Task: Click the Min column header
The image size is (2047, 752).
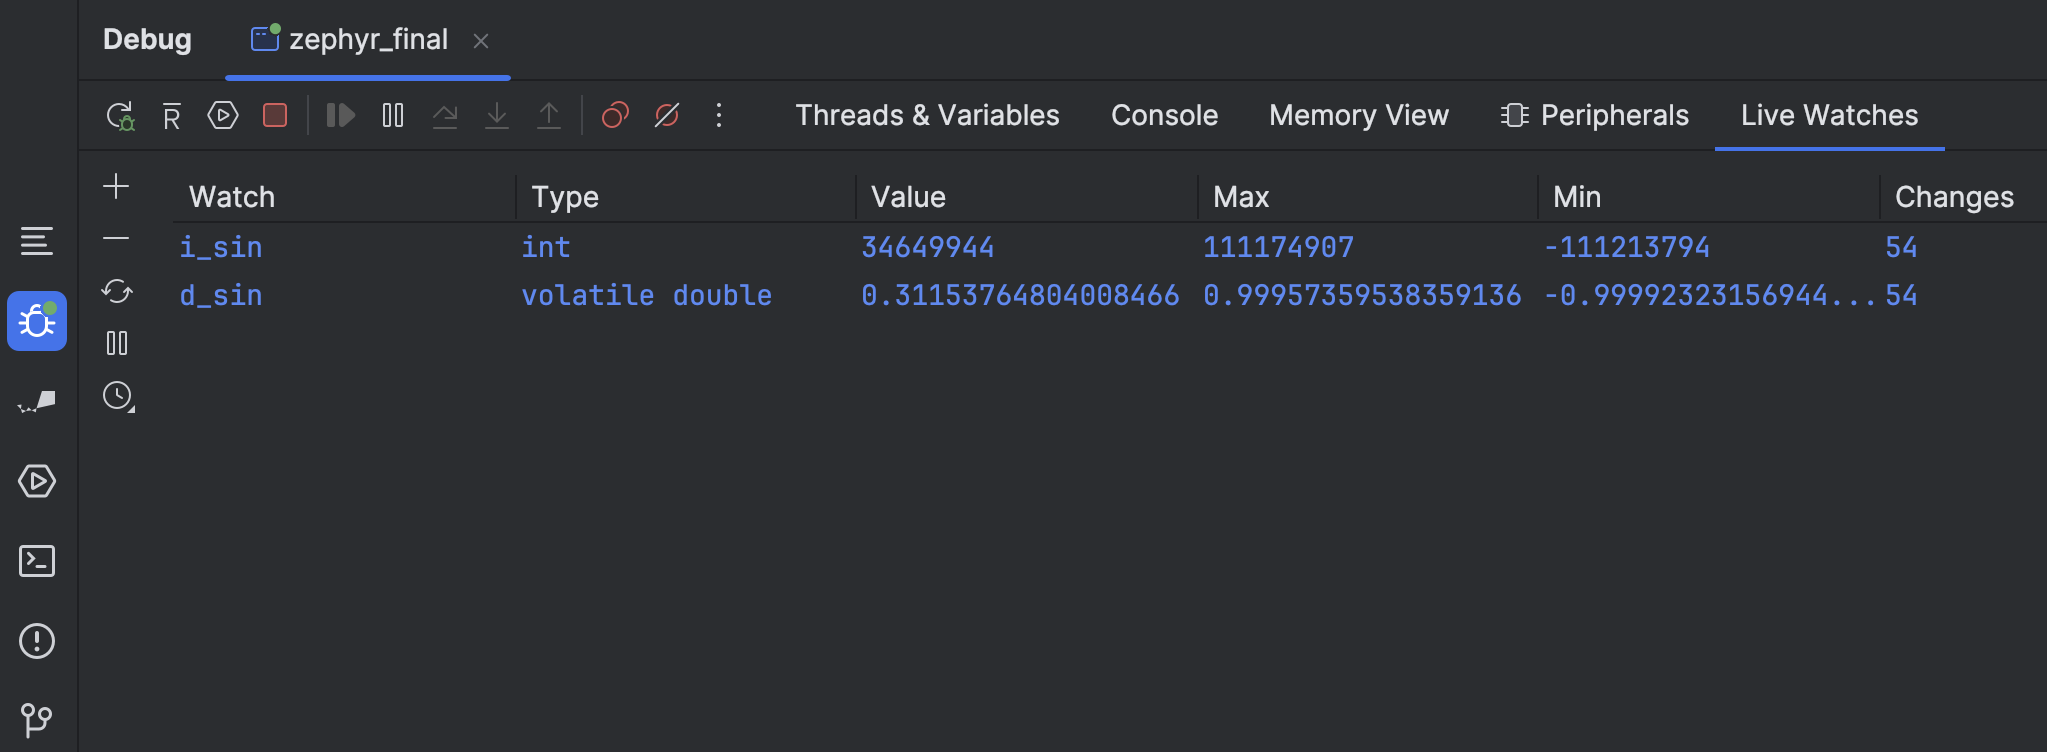Action: pyautogui.click(x=1577, y=197)
